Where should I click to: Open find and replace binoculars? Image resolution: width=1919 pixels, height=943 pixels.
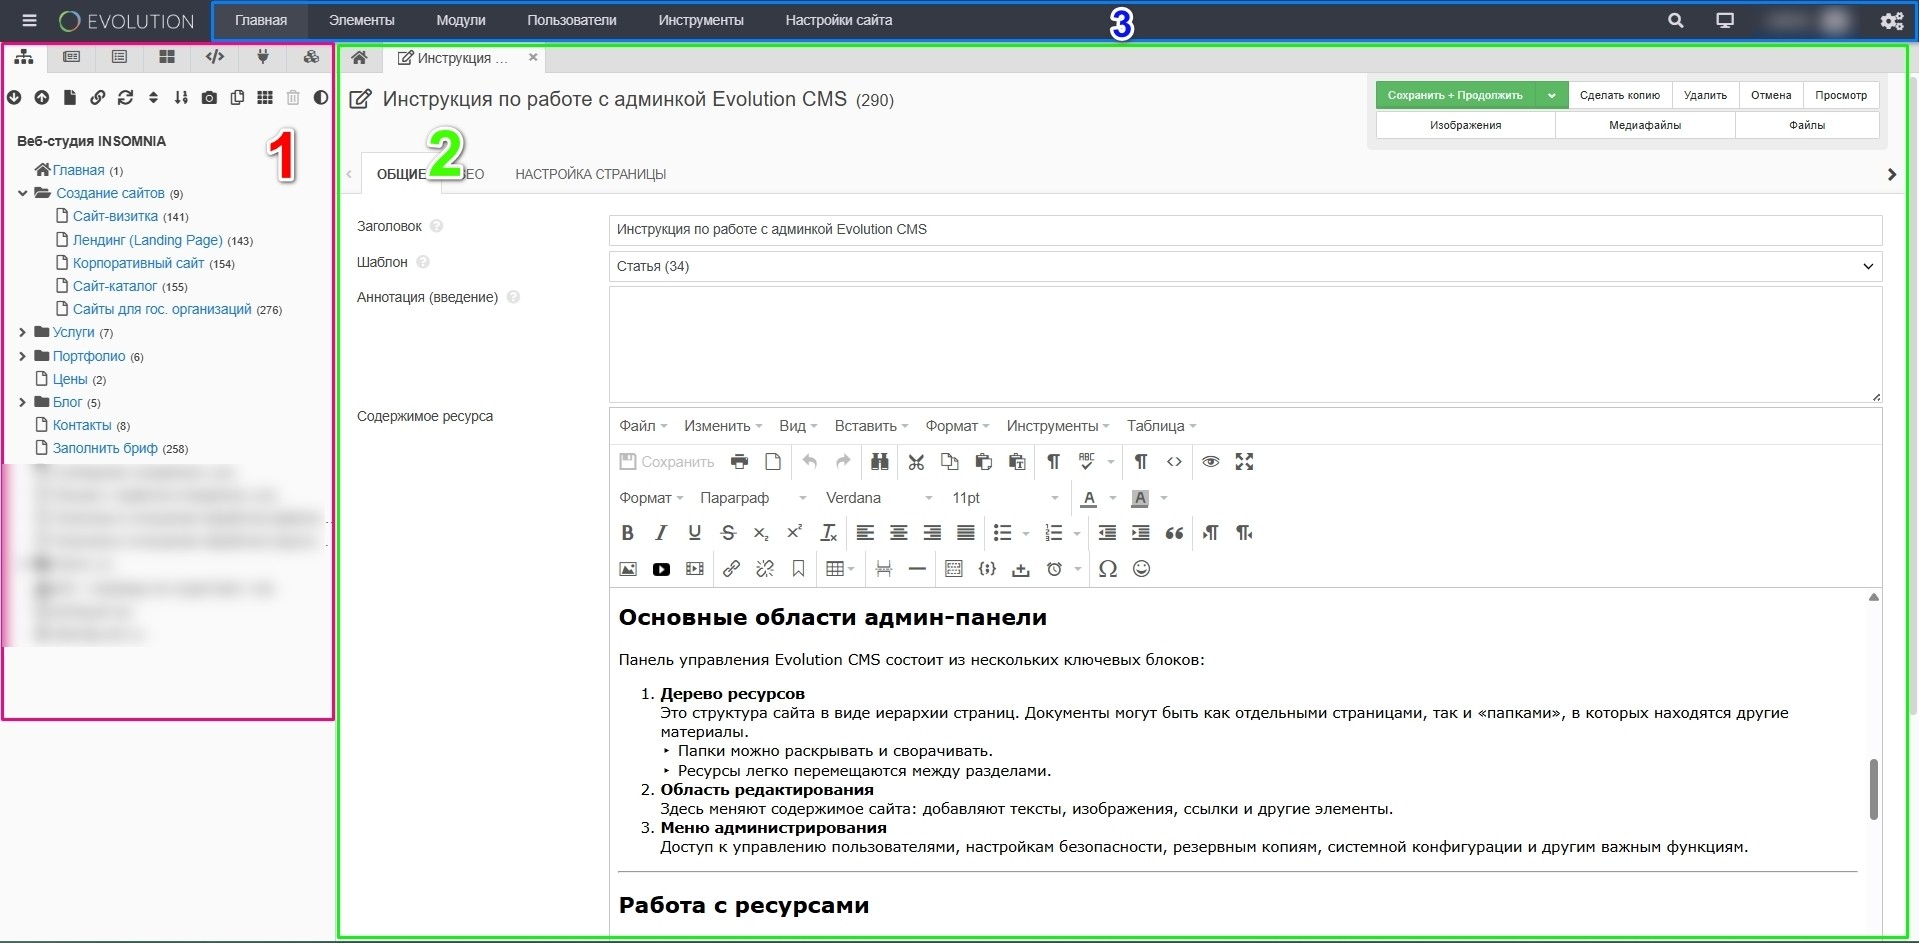pos(880,462)
